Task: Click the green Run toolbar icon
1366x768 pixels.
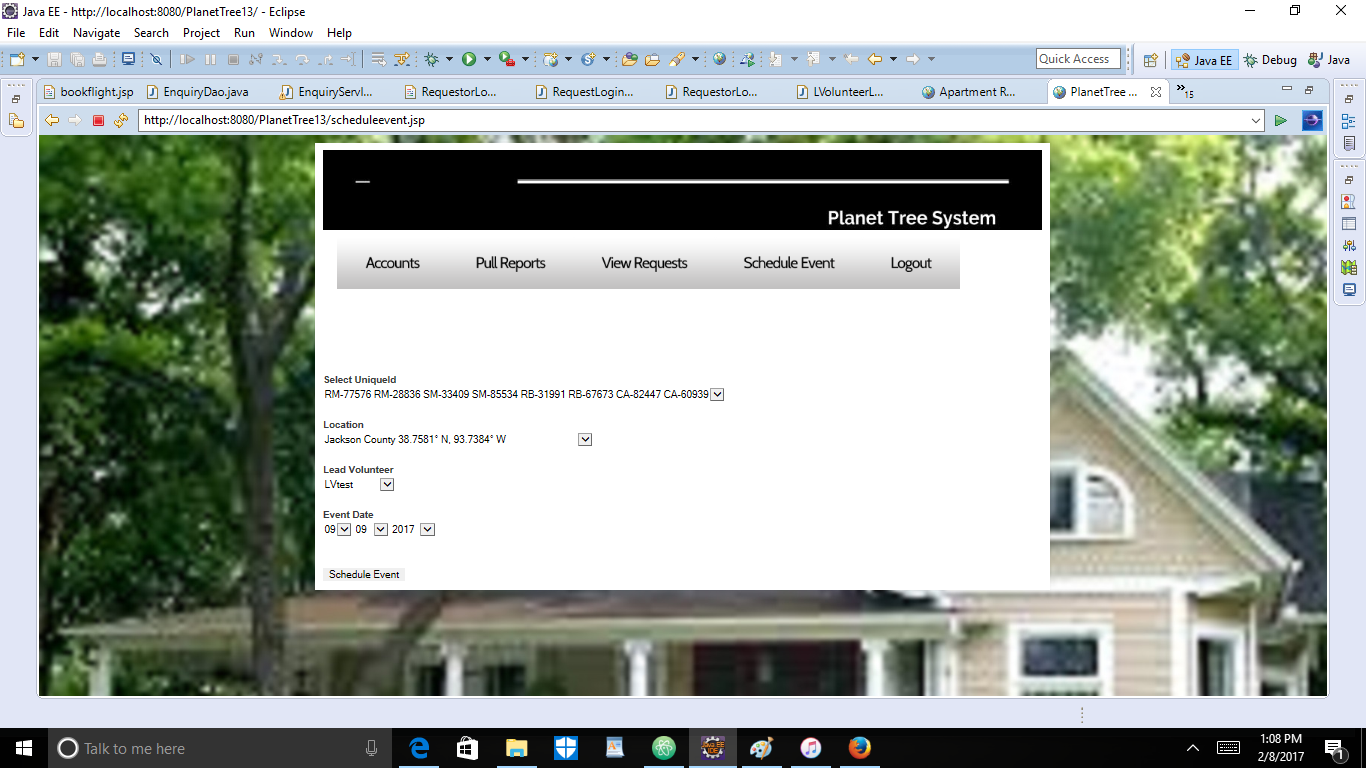Action: click(468, 59)
